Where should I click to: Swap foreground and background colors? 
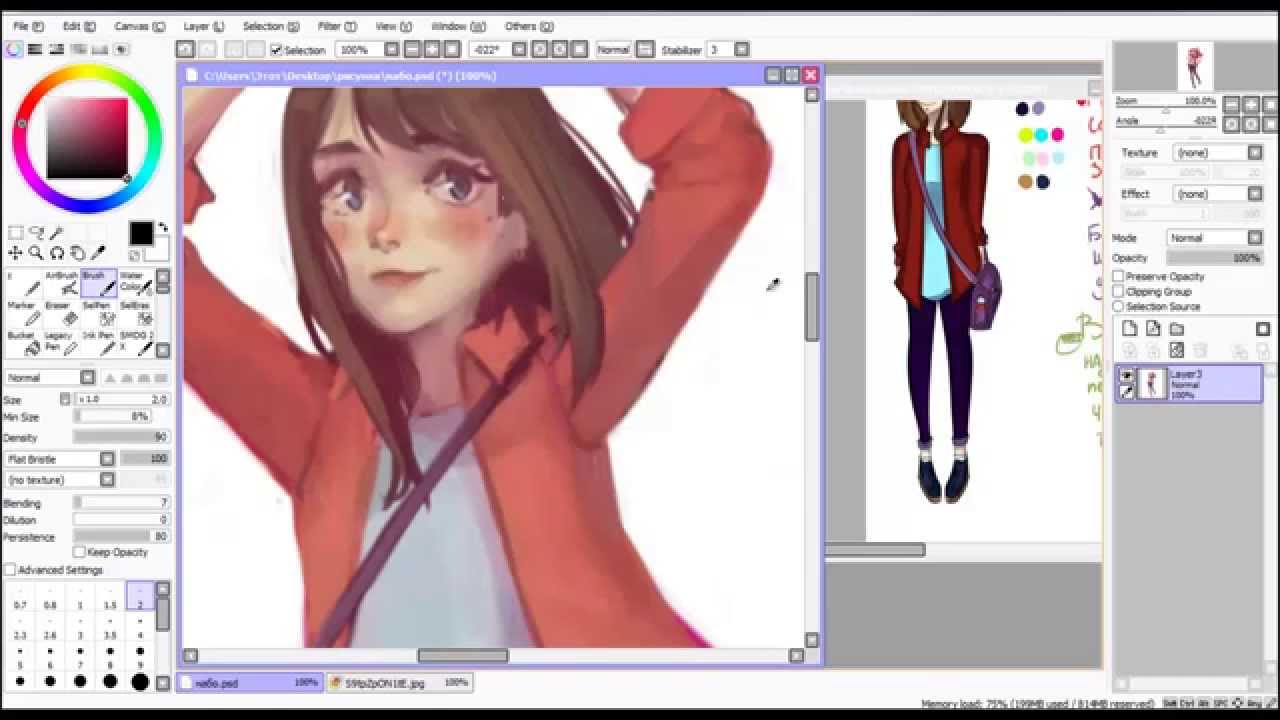163,228
